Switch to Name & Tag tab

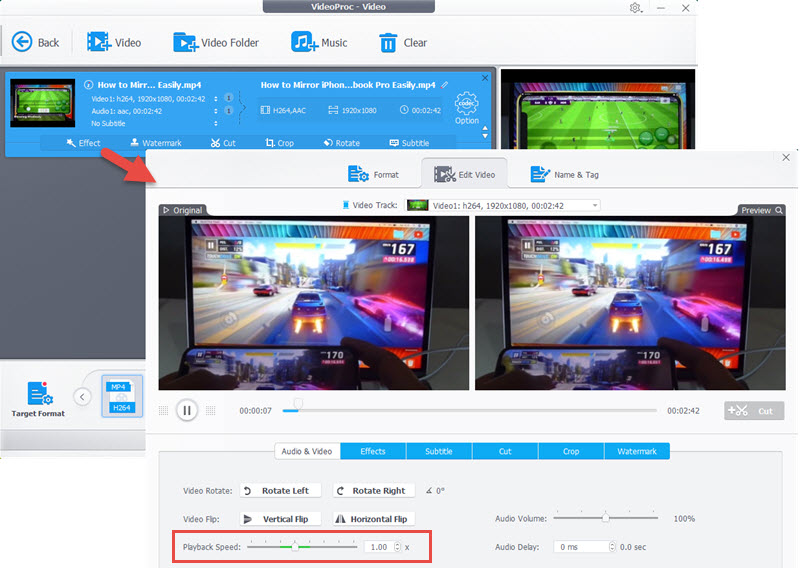tap(564, 175)
